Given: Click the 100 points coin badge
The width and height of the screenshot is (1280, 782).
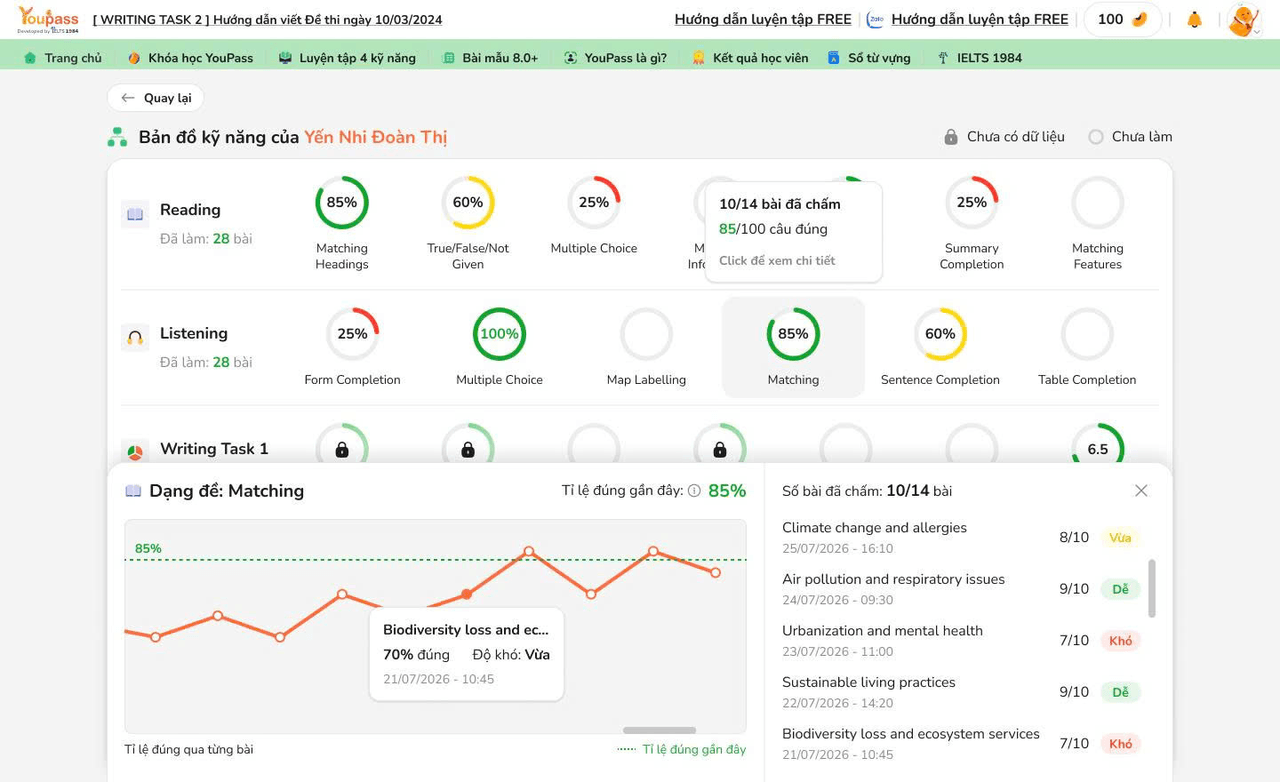Looking at the screenshot, I should pyautogui.click(x=1122, y=20).
